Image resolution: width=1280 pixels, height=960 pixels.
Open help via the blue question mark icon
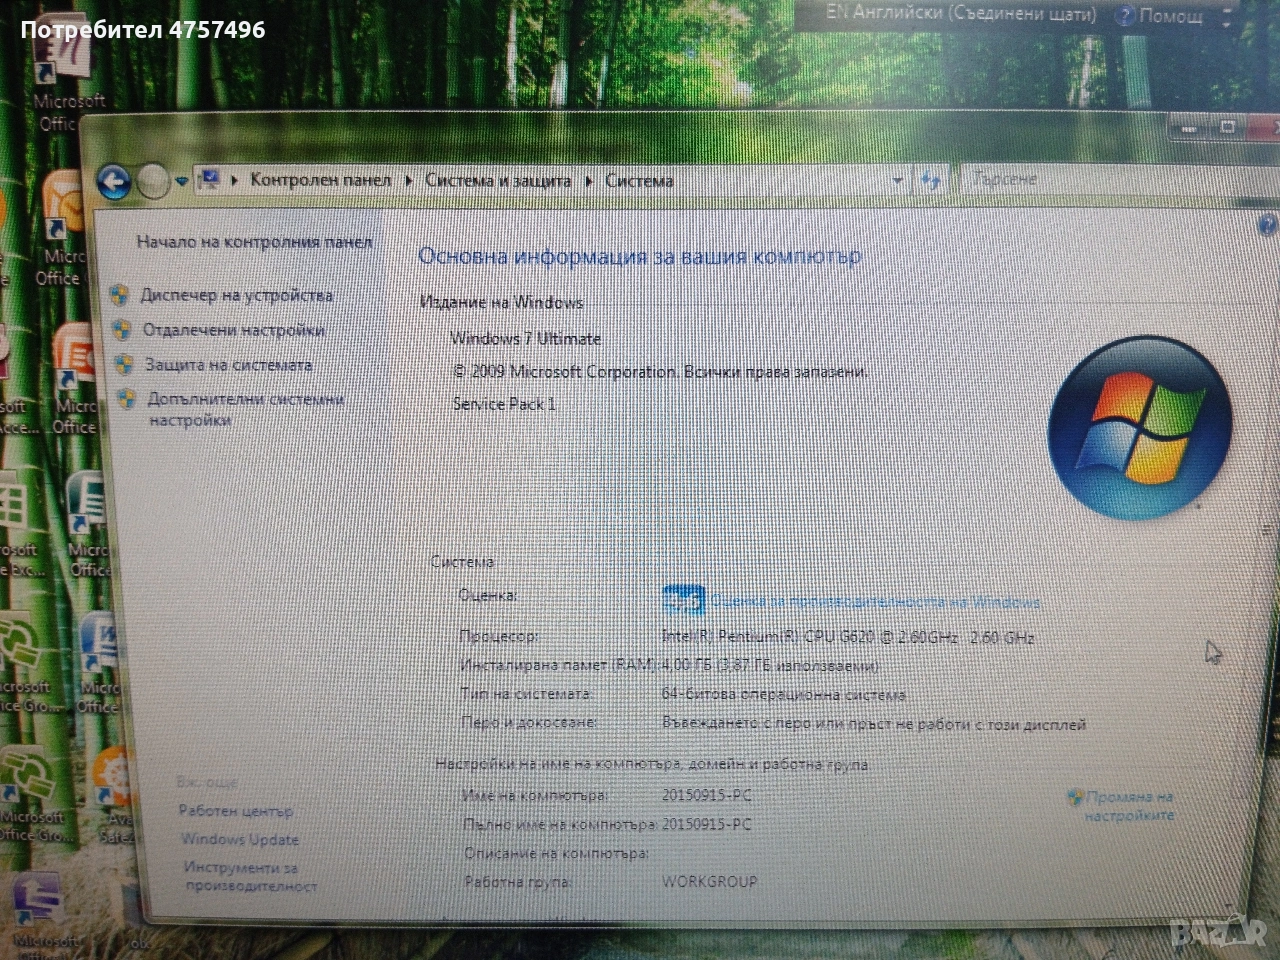click(x=1268, y=226)
